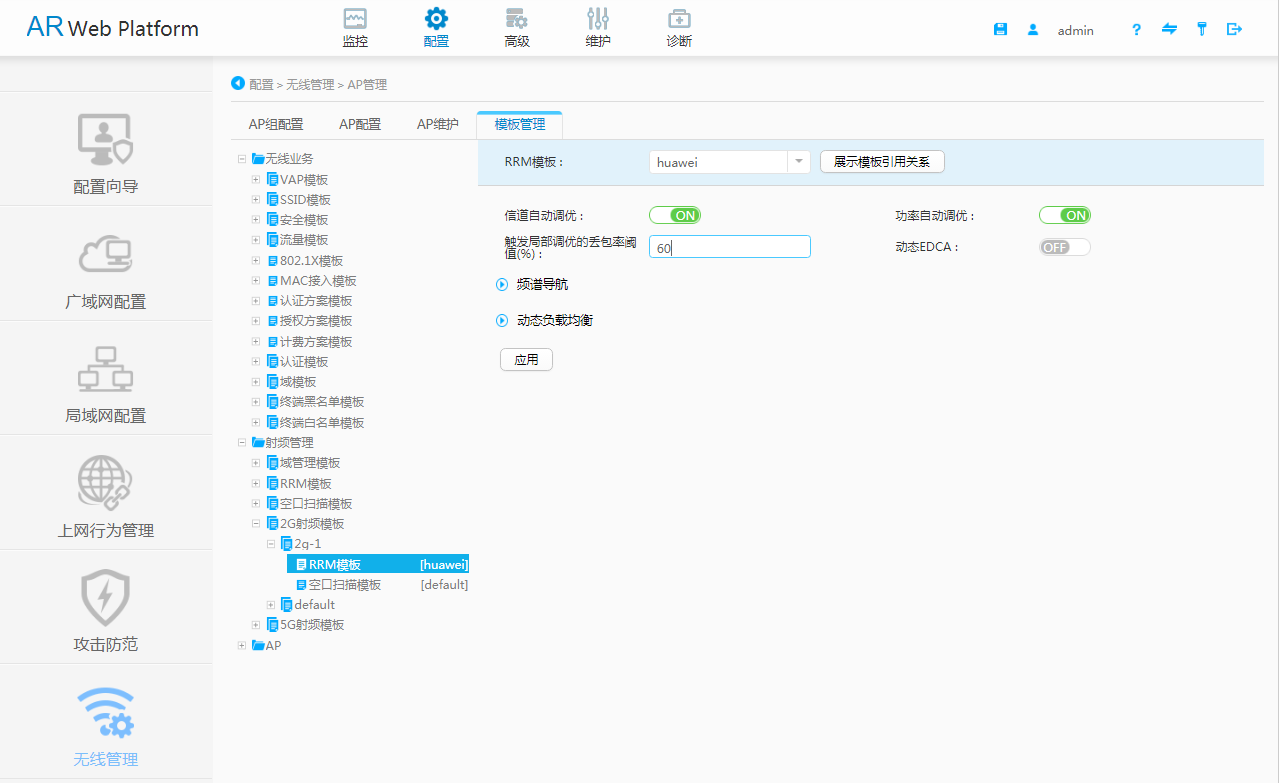1279x783 pixels.
Task: Click the 应用 apply button
Action: (526, 359)
